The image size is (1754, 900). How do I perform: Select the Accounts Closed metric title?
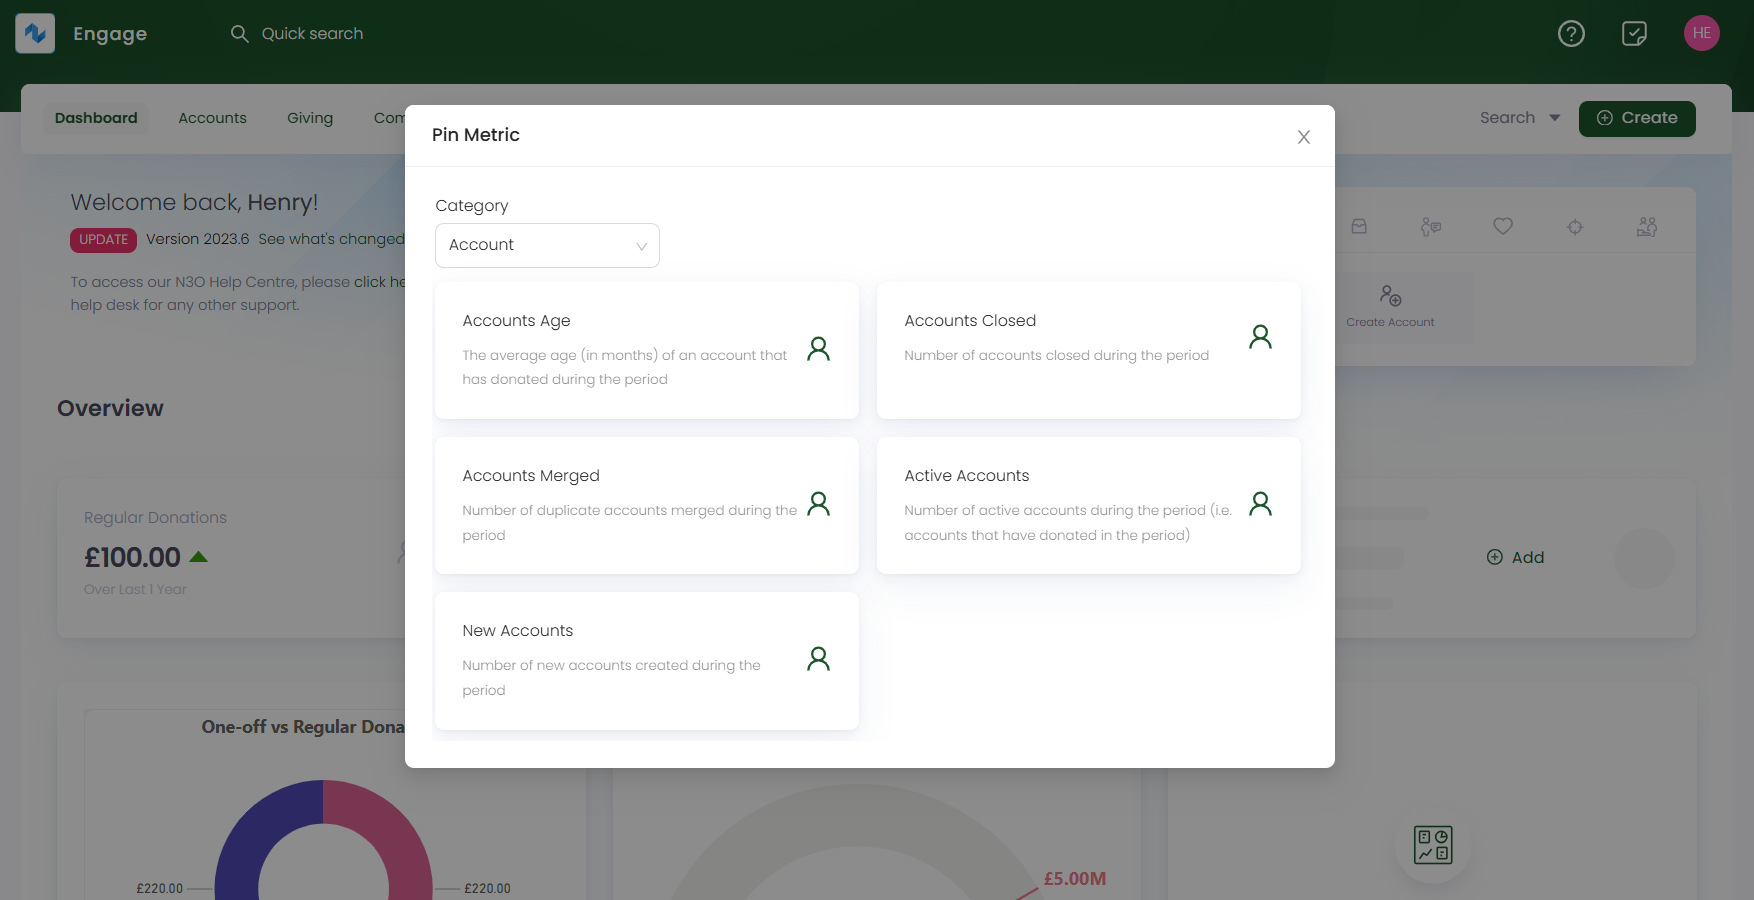click(970, 321)
